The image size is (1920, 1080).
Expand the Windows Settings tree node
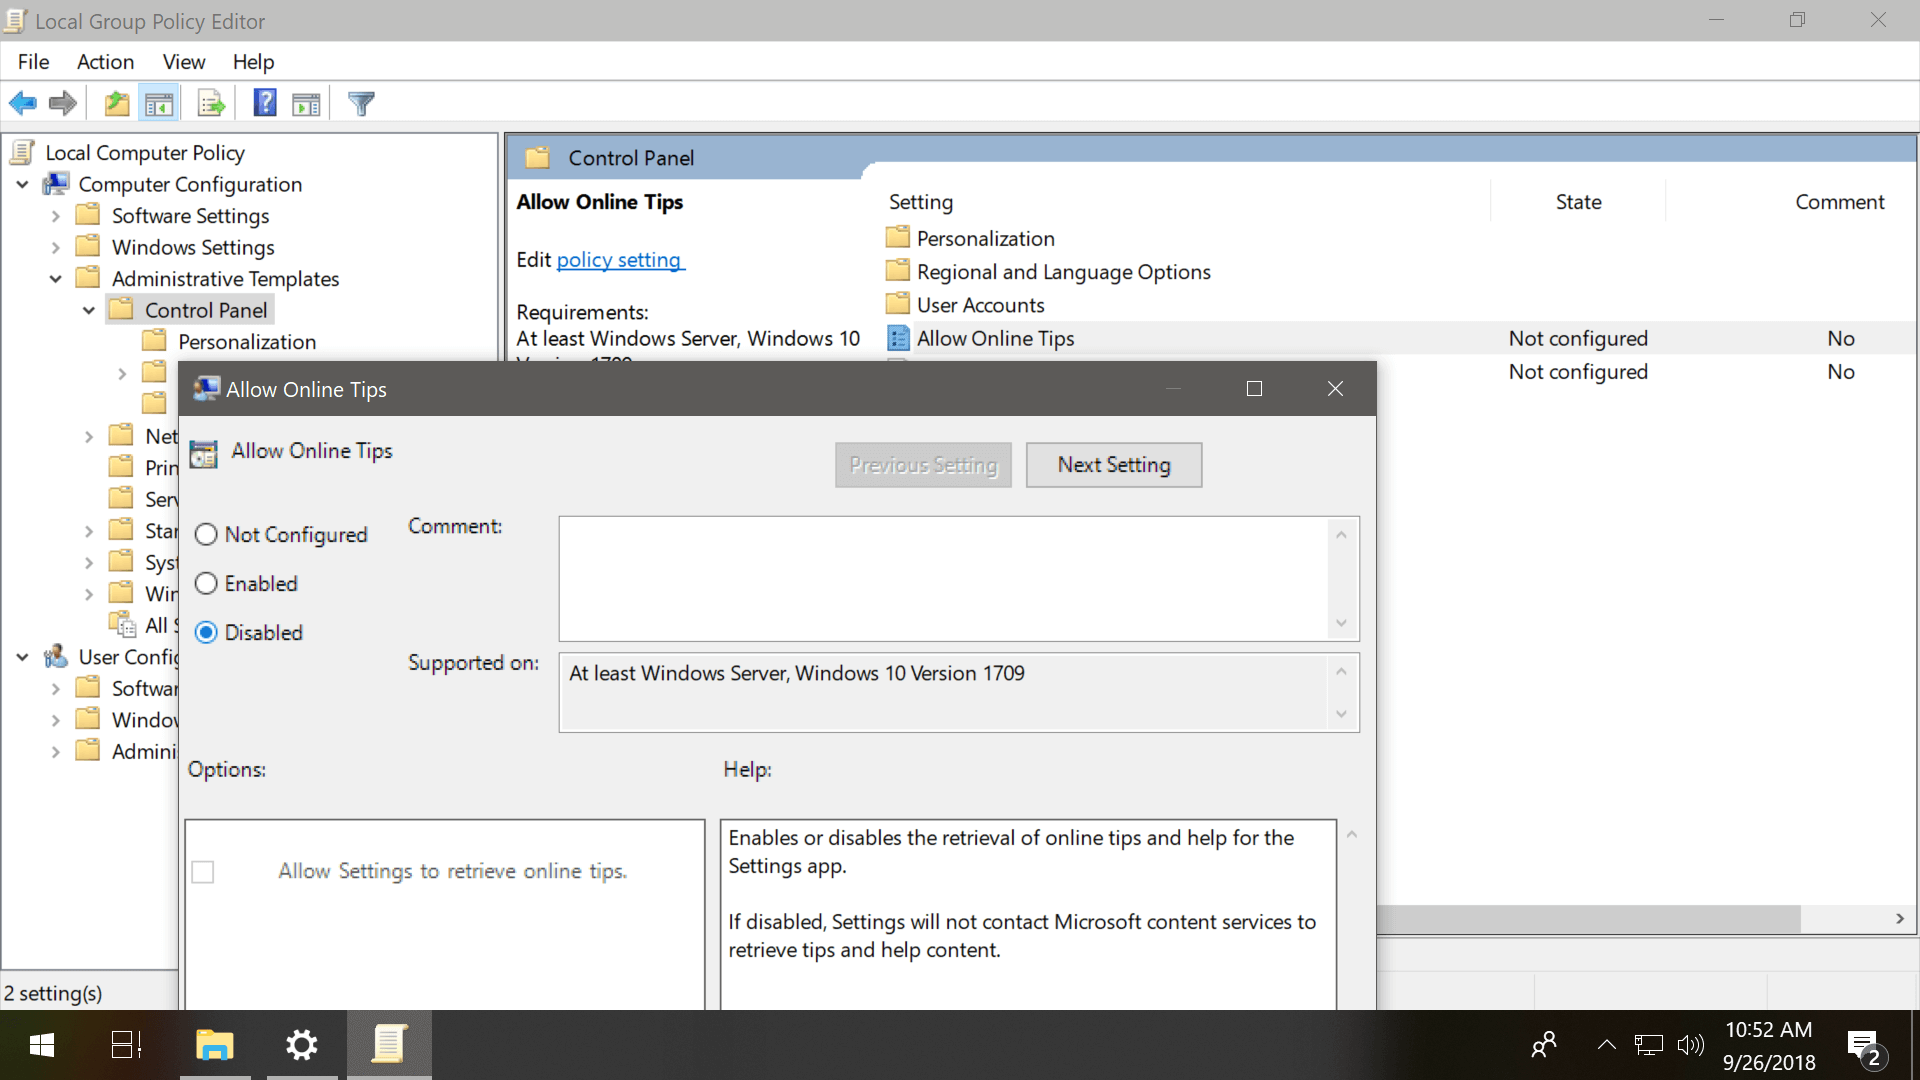[x=56, y=248]
